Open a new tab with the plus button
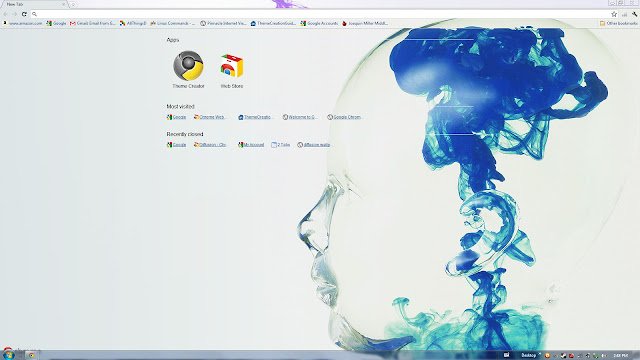The image size is (640, 360). coord(73,4)
